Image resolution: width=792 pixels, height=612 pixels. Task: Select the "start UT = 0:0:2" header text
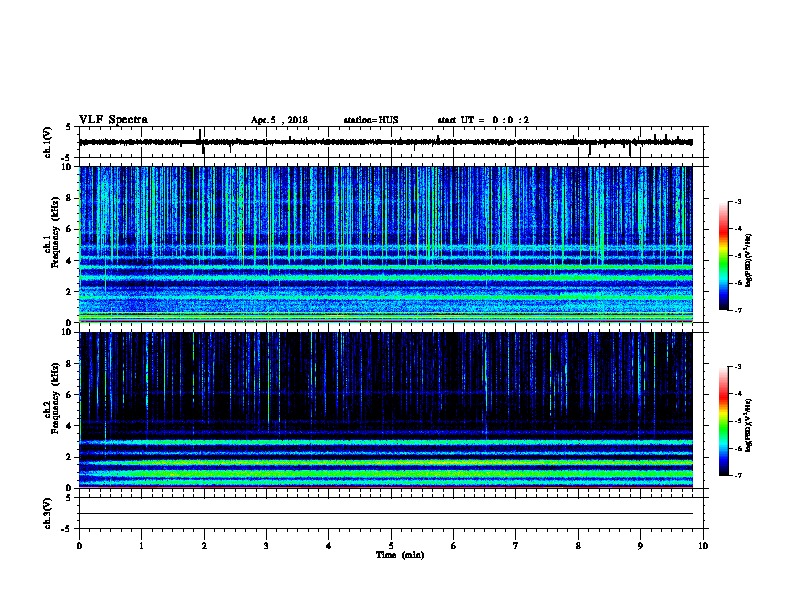(x=483, y=120)
